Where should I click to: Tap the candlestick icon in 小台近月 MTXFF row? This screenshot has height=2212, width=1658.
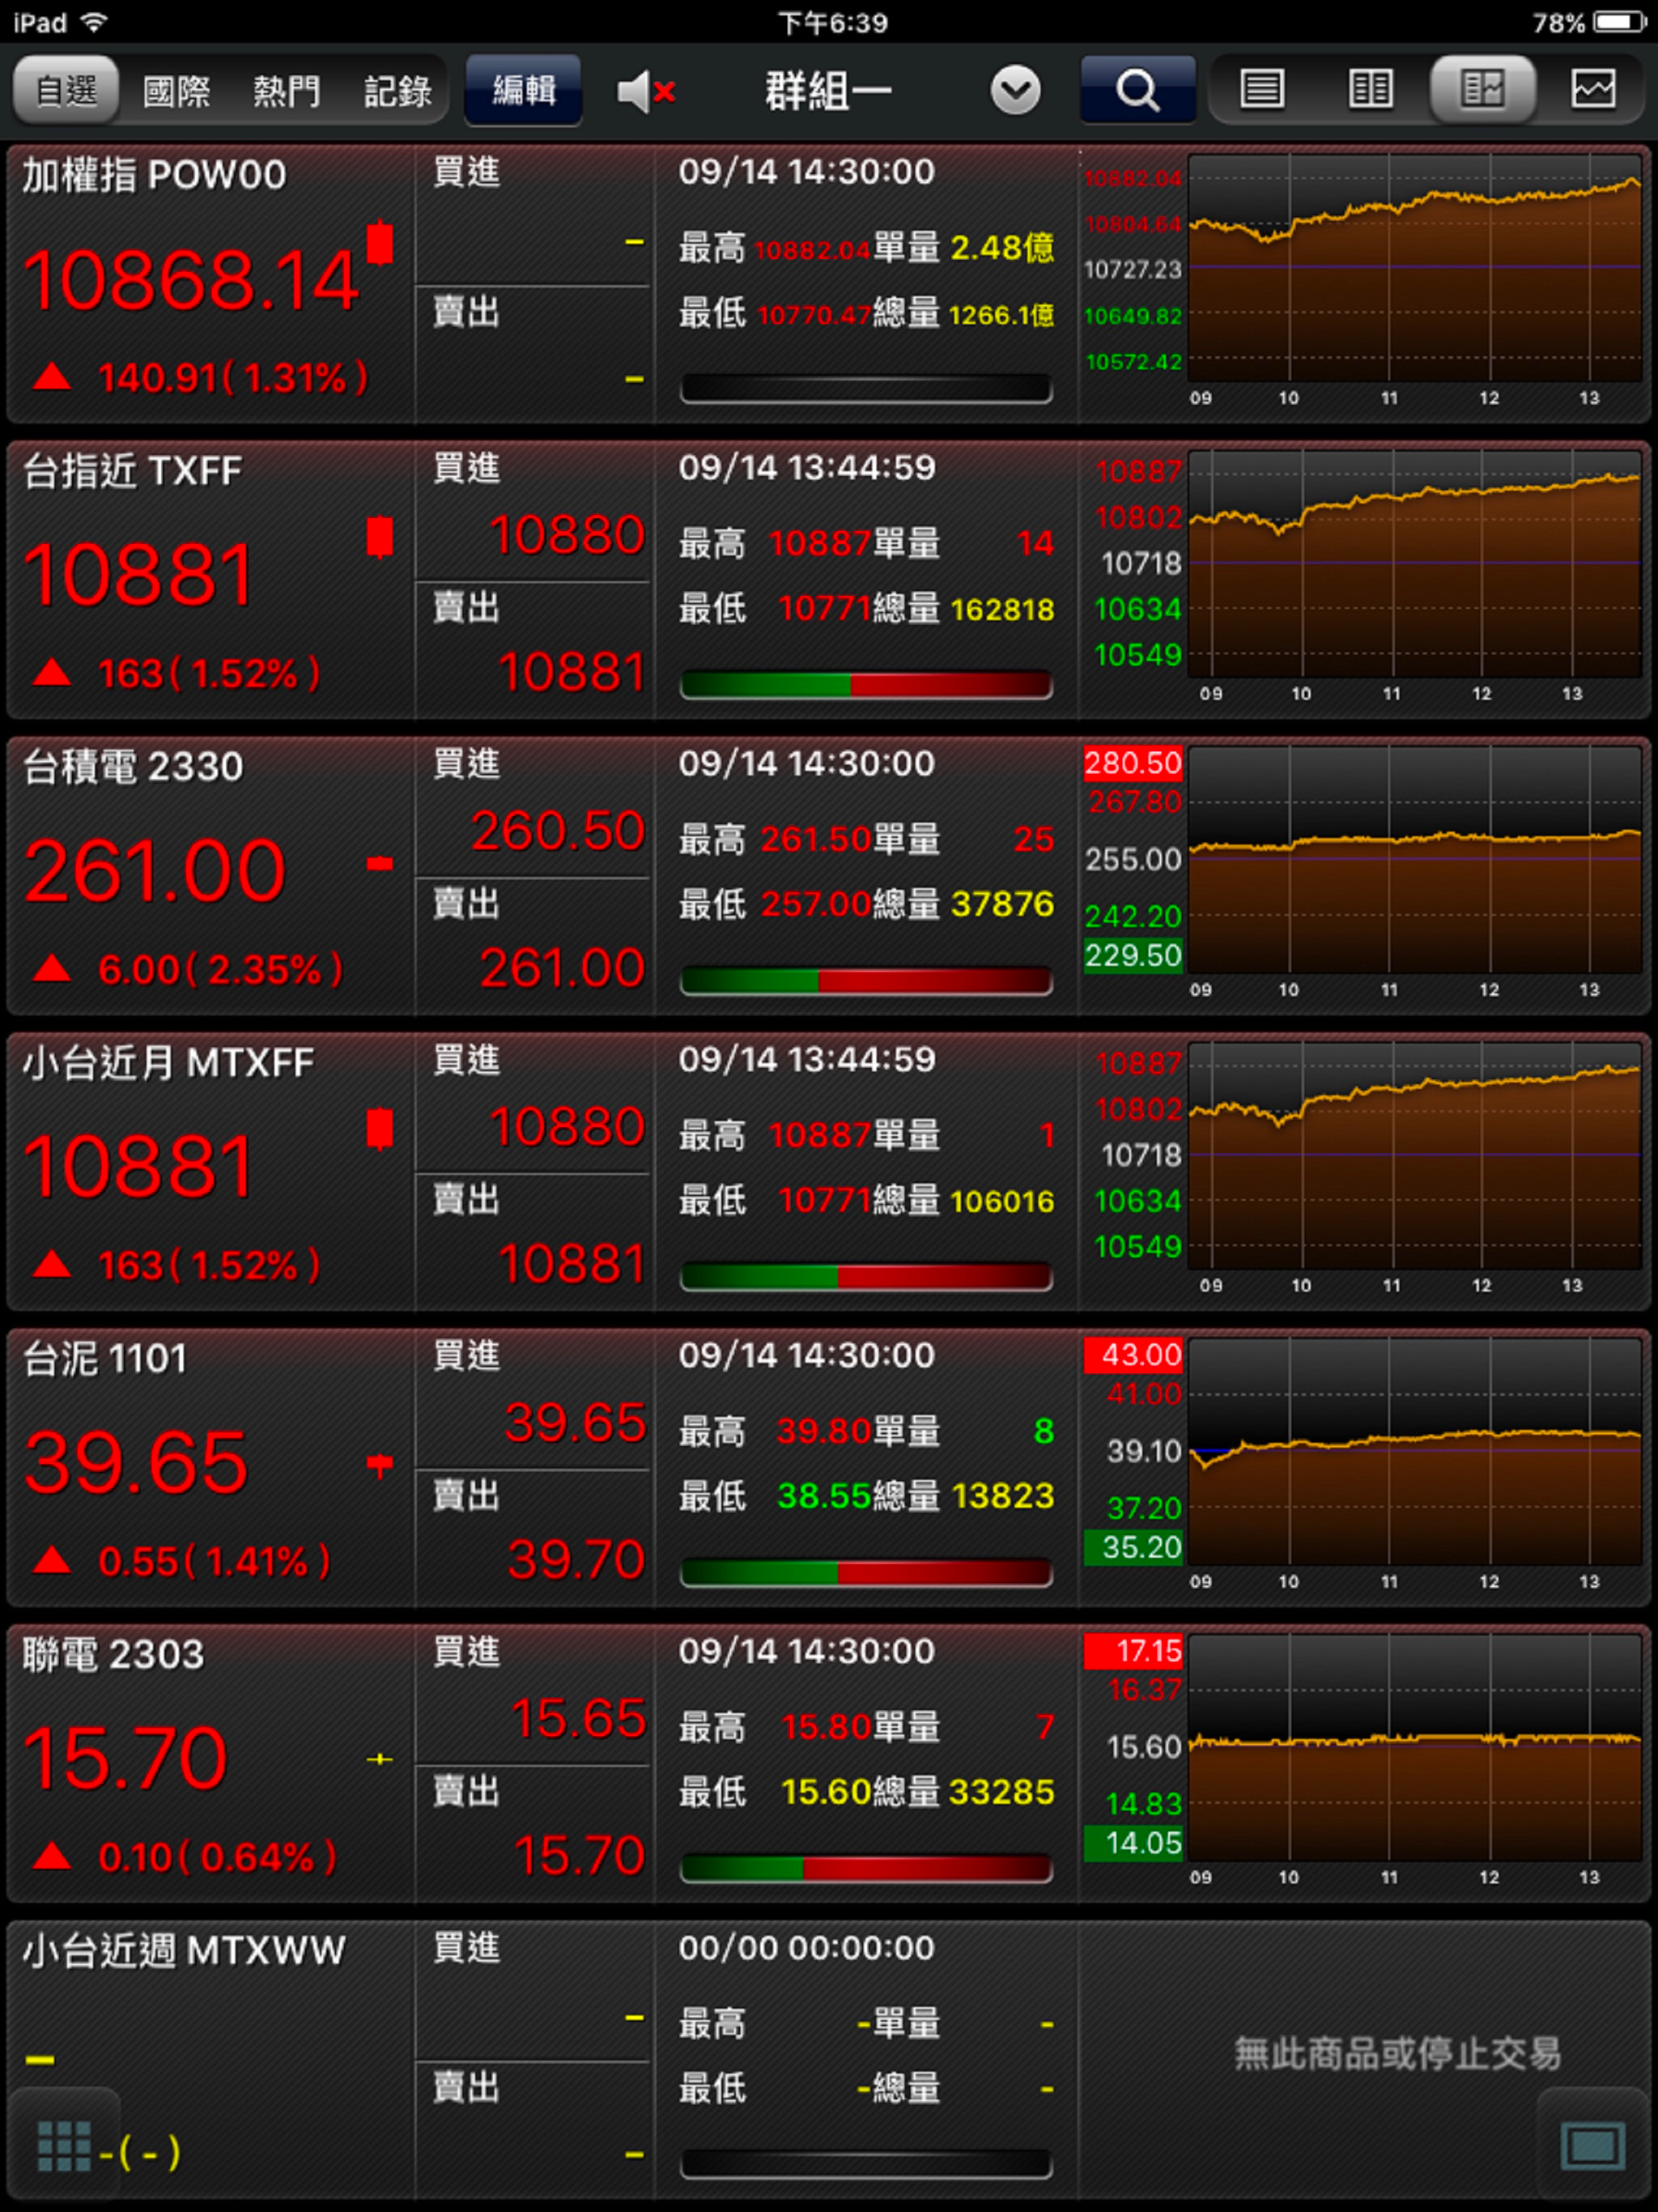coord(379,1129)
